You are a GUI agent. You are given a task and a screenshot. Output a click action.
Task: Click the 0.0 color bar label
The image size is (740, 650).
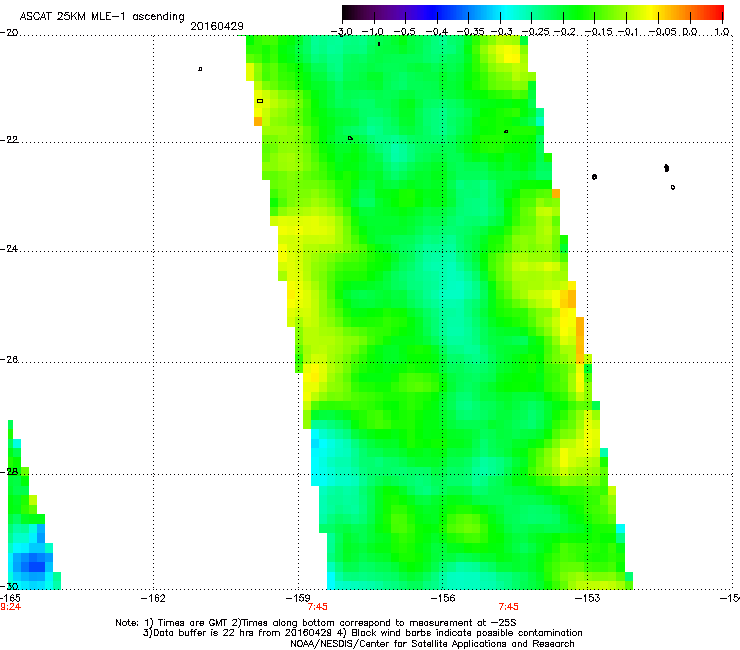click(690, 32)
